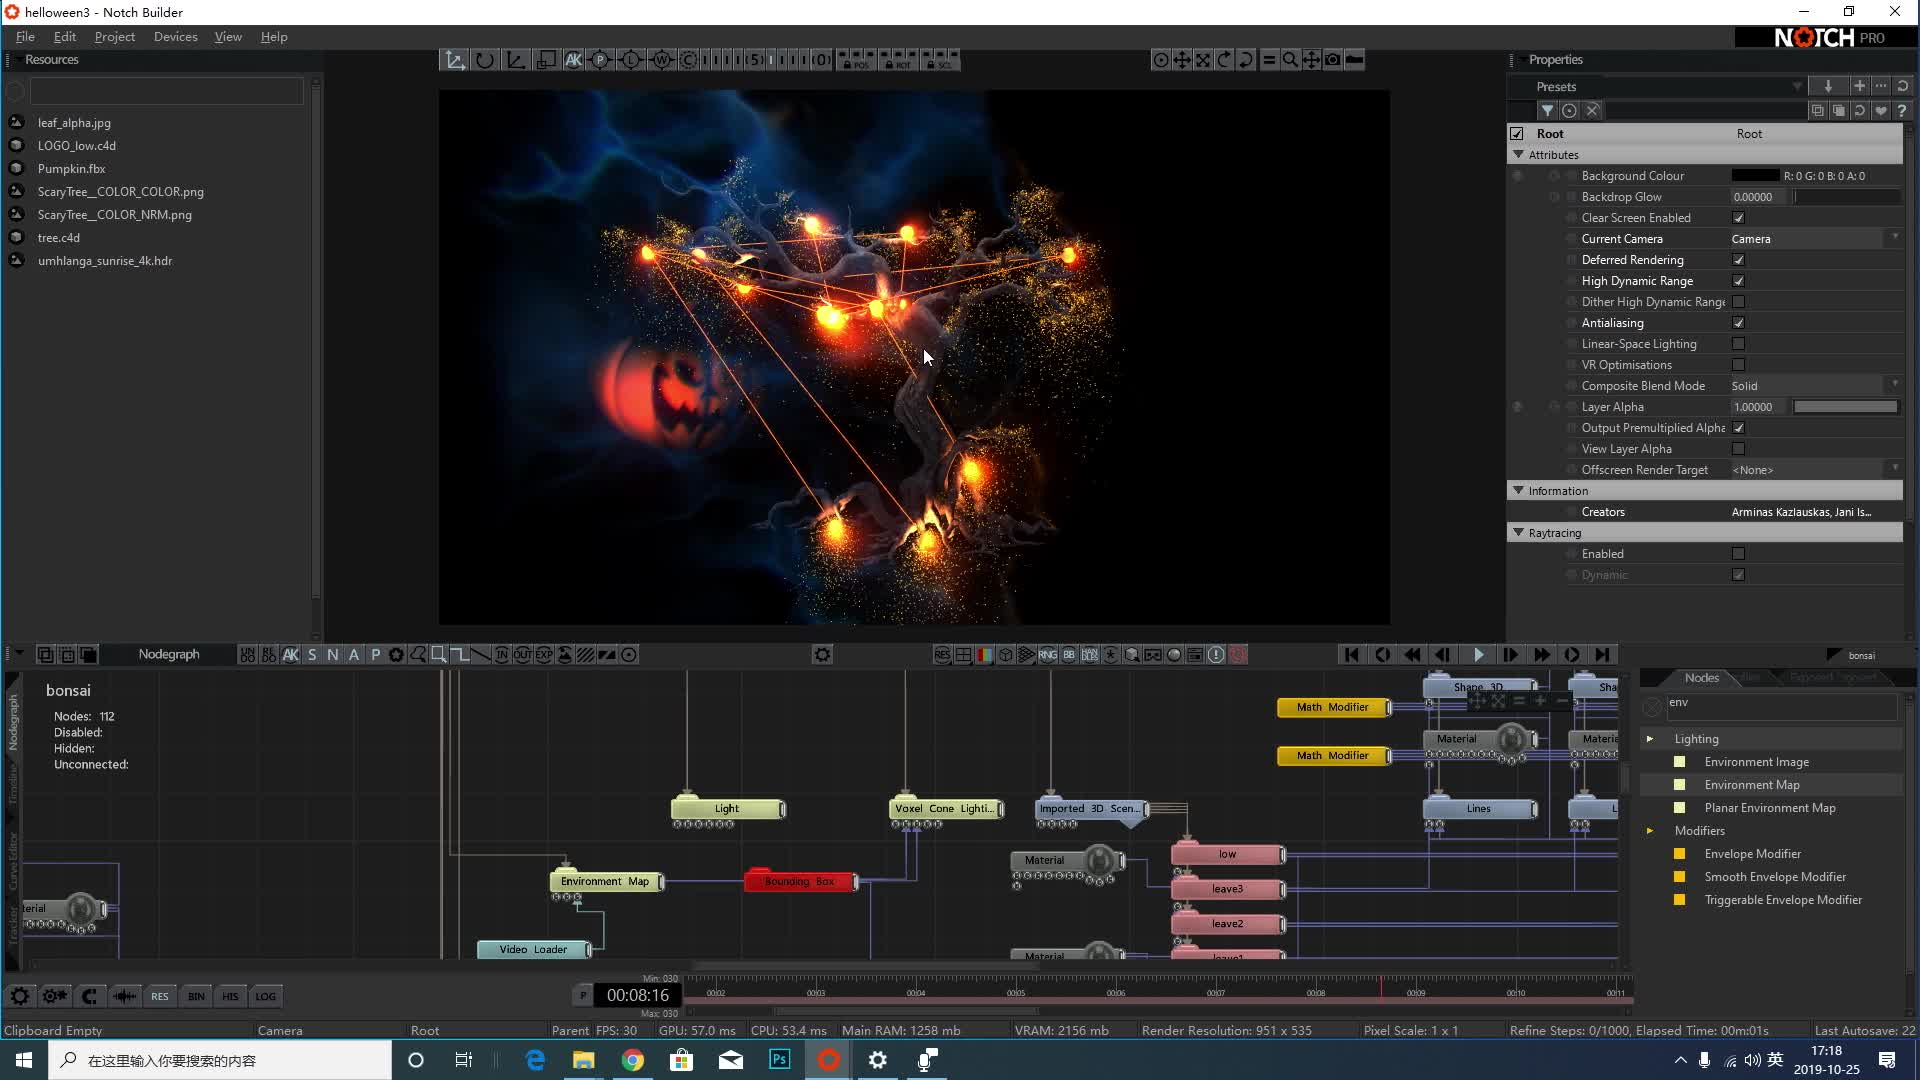Open the Devices menu
The image size is (1920, 1080).
[176, 37]
